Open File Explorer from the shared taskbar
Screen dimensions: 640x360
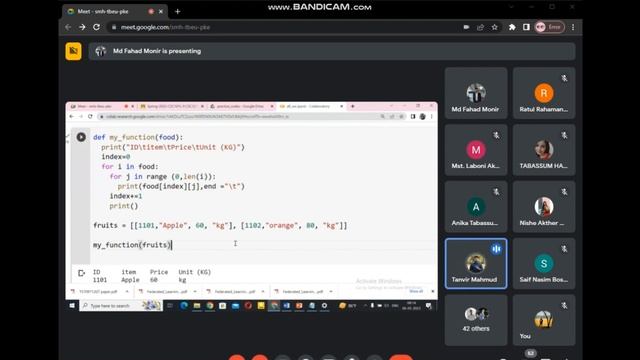(197, 305)
